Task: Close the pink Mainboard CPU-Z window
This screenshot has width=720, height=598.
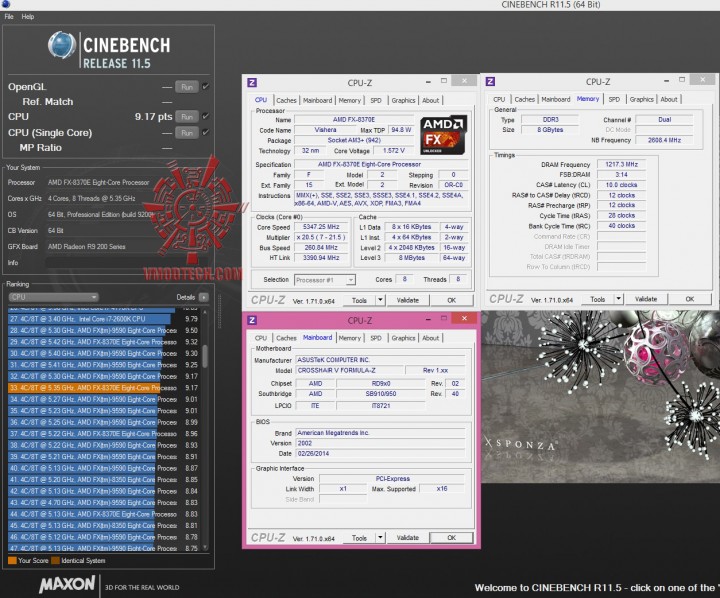Action: 464,318
